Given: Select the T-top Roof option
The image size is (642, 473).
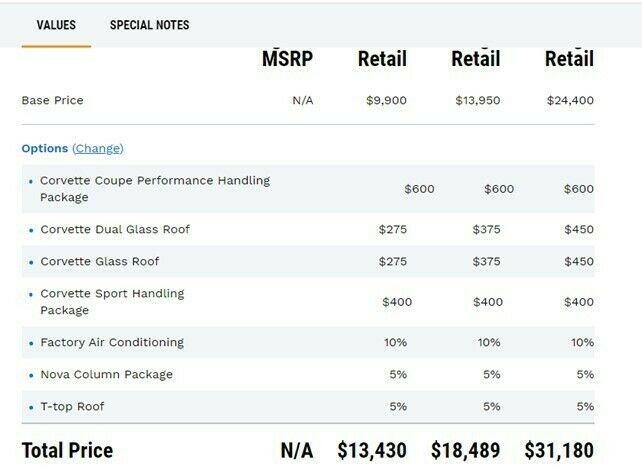Looking at the screenshot, I should (72, 406).
